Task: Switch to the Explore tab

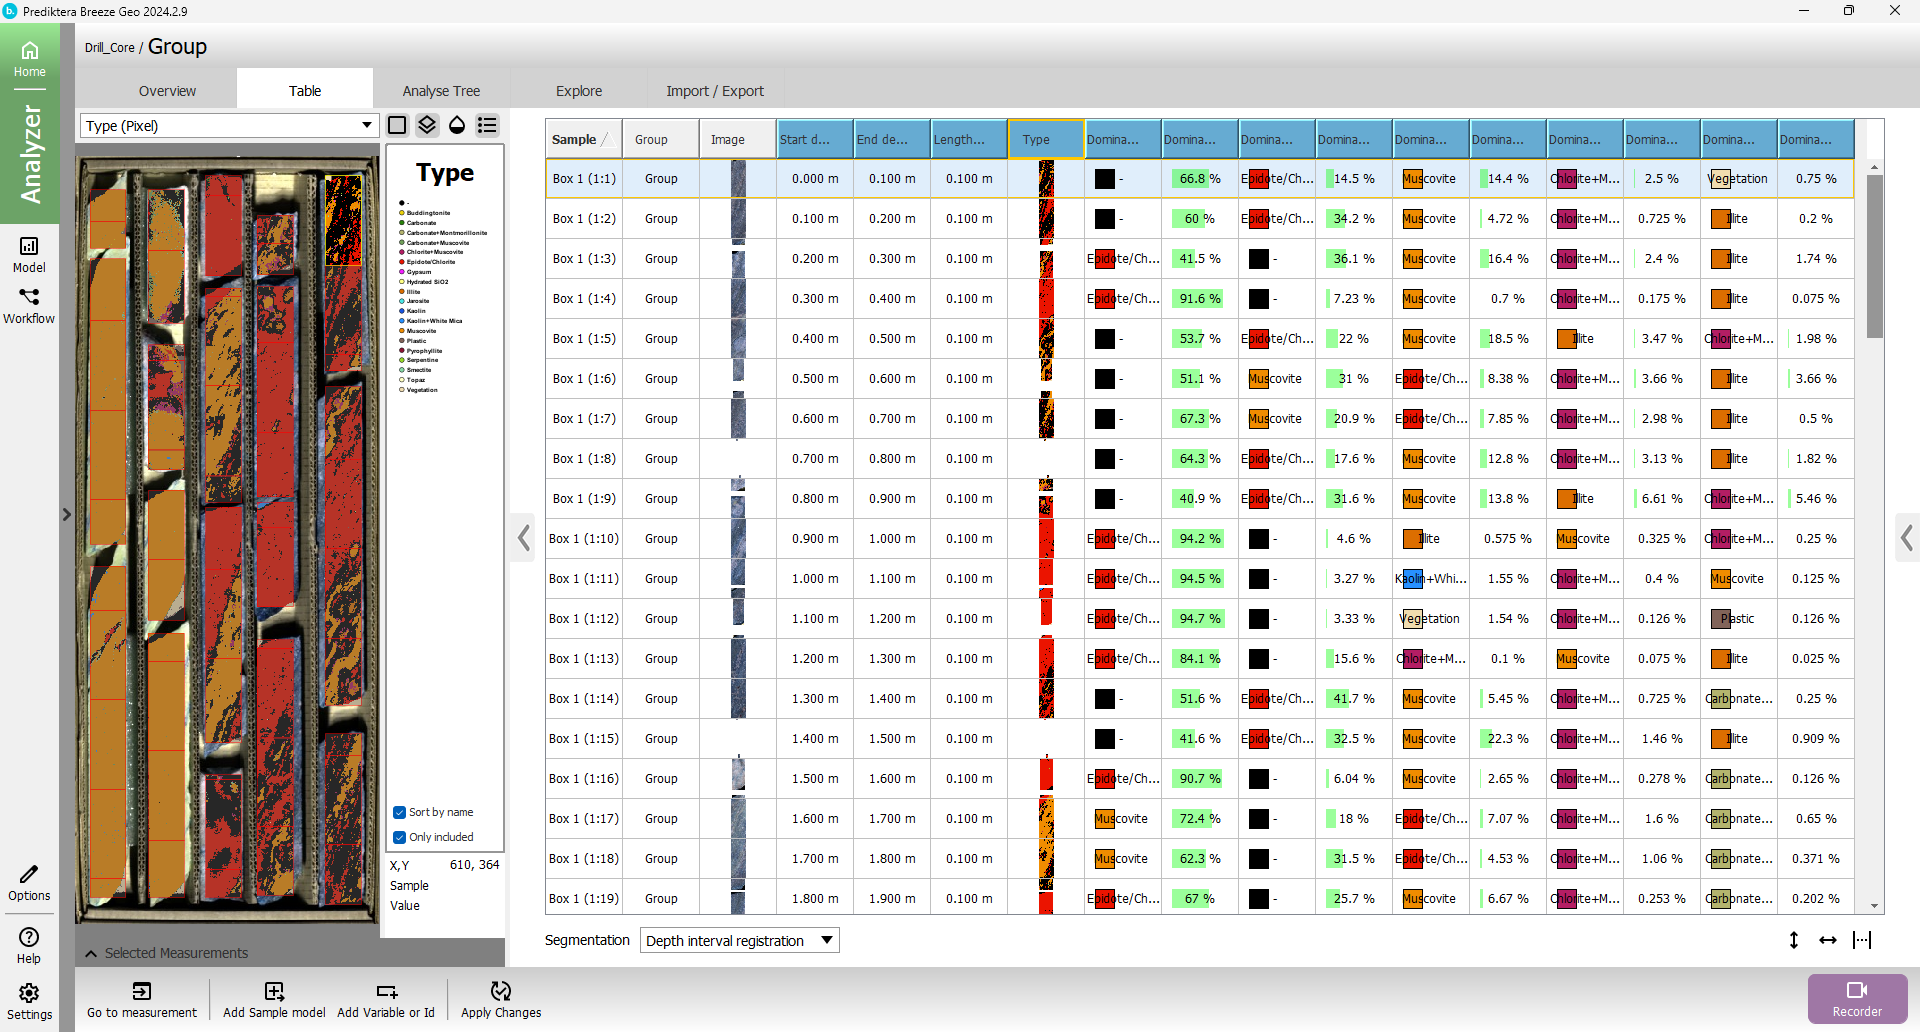Action: (x=579, y=91)
